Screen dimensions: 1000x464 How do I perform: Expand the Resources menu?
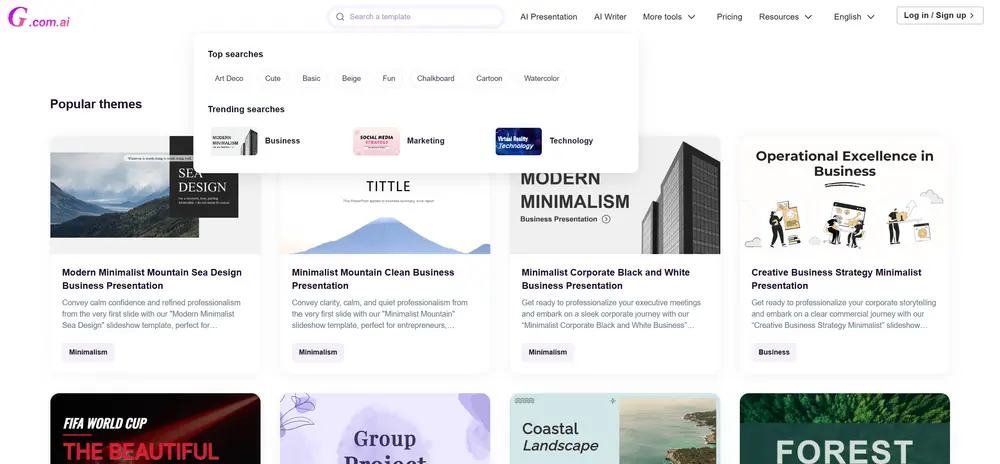pyautogui.click(x=786, y=17)
